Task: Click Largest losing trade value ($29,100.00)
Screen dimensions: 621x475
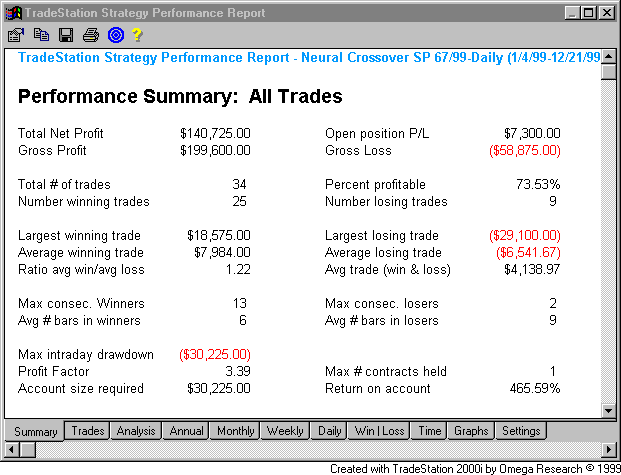Action: [x=525, y=236]
